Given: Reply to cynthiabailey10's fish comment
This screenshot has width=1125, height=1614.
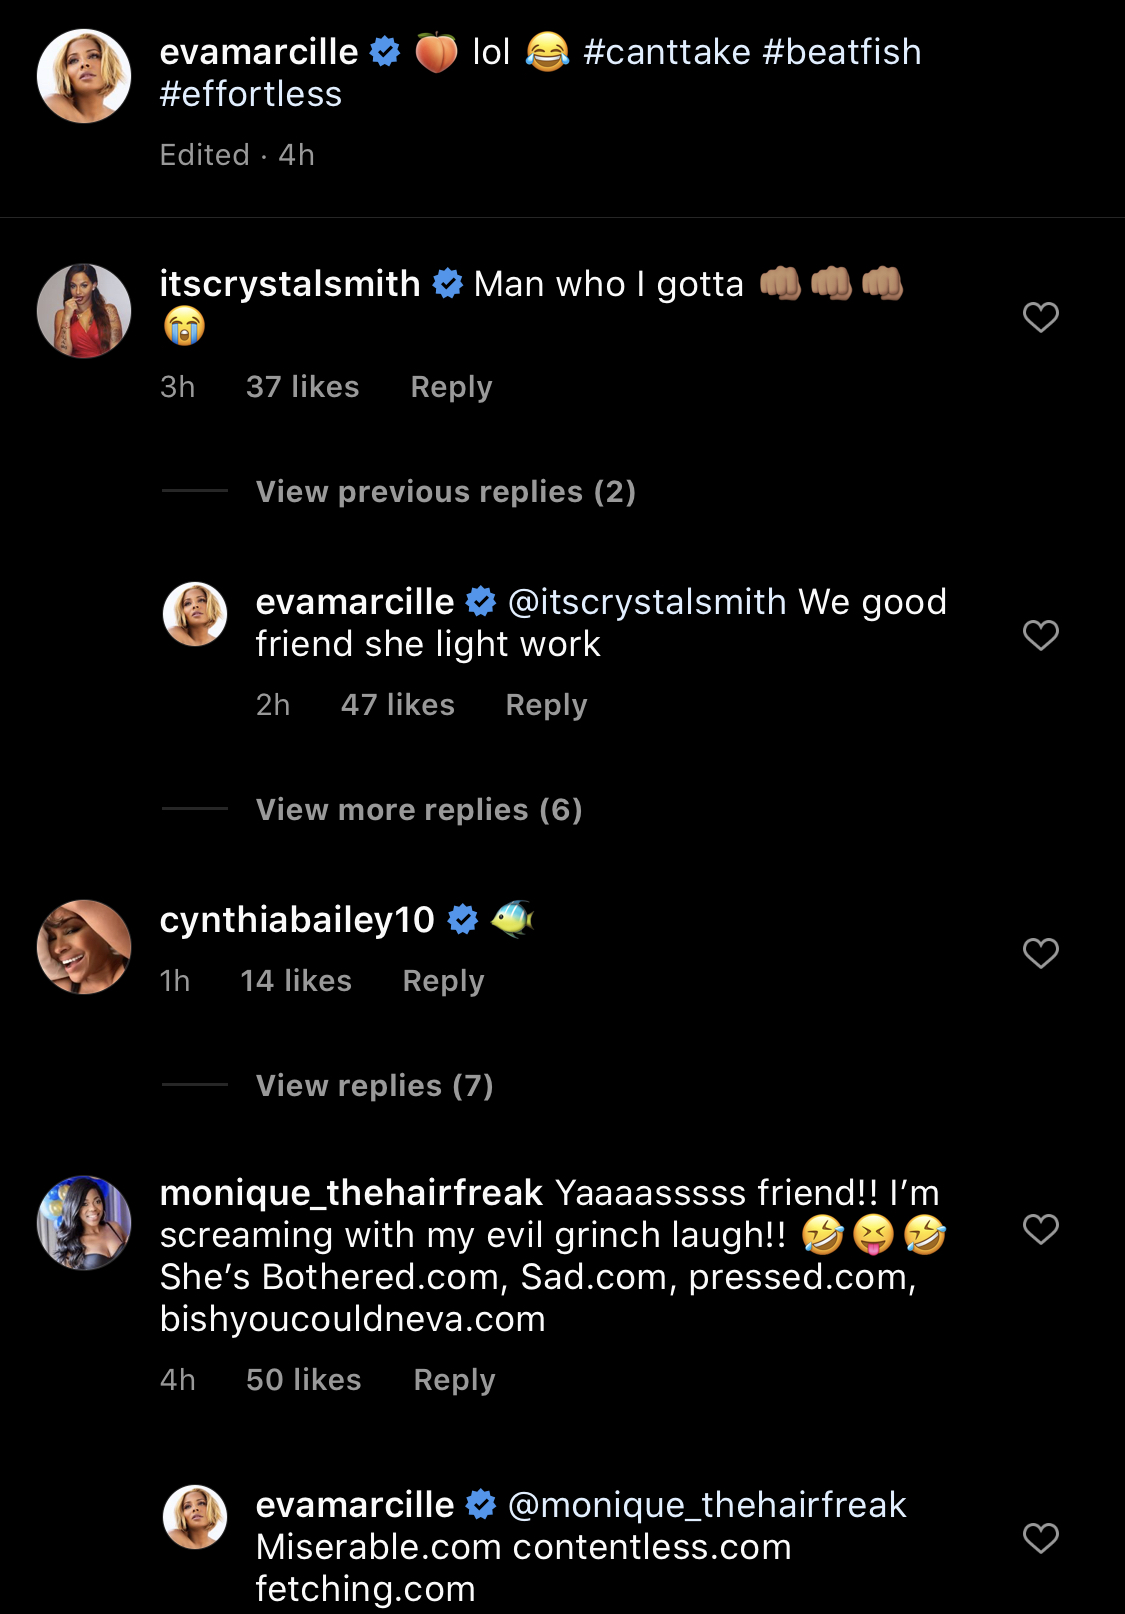Looking at the screenshot, I should [x=443, y=981].
